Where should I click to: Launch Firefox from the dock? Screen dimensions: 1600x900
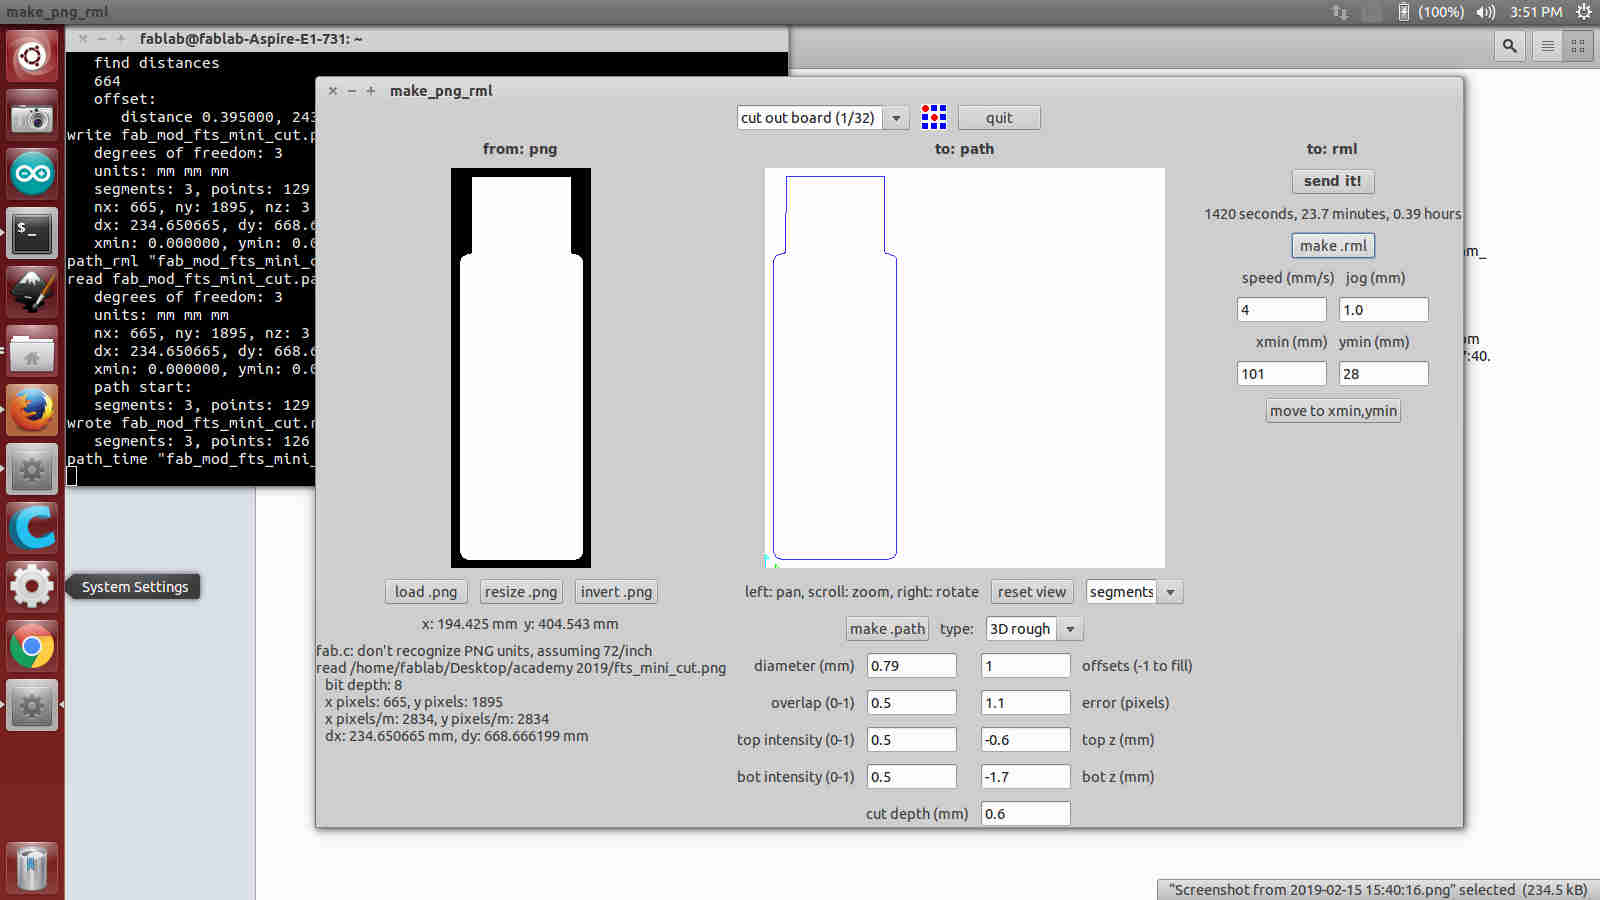click(x=32, y=410)
